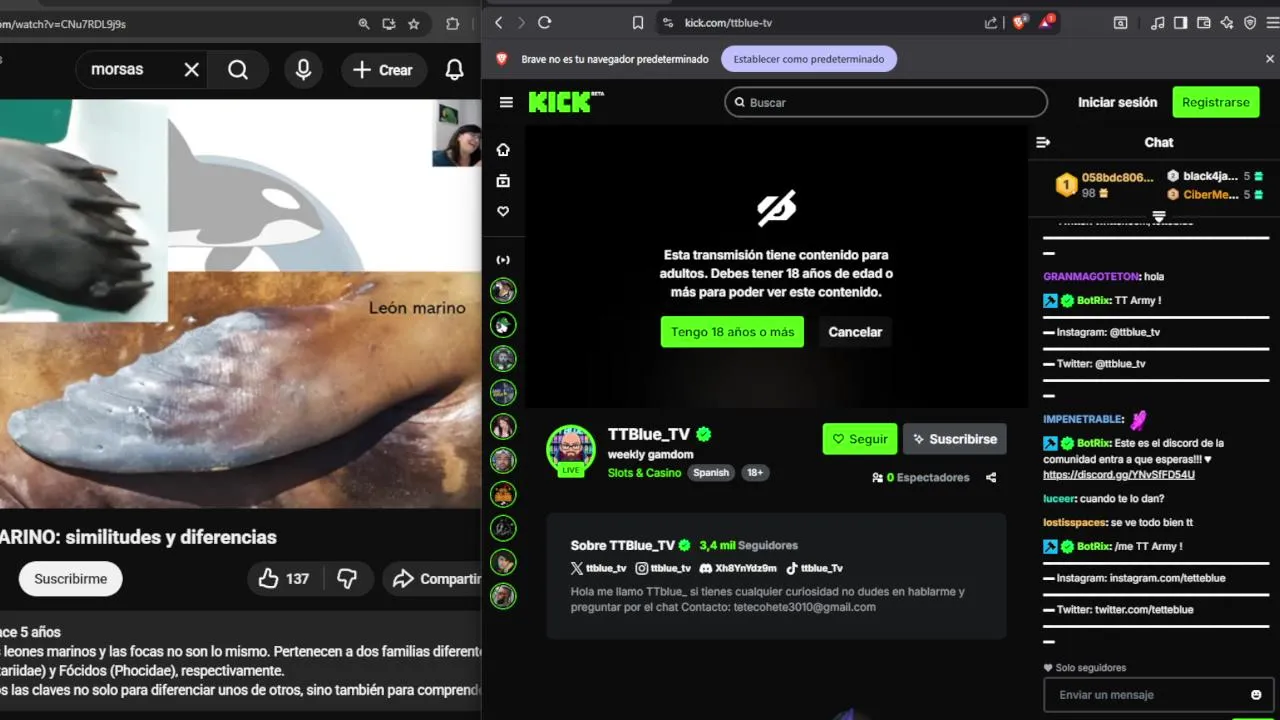Click the 18+ tag

pos(755,473)
